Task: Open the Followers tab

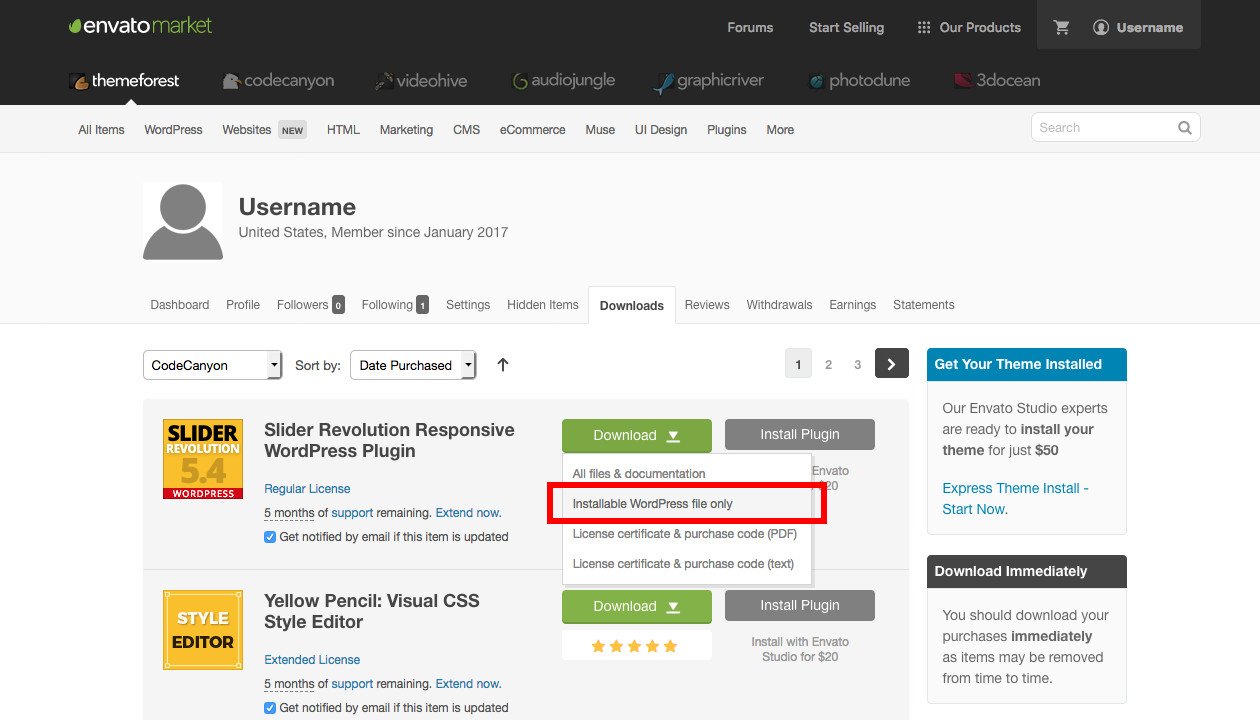Action: (x=310, y=305)
